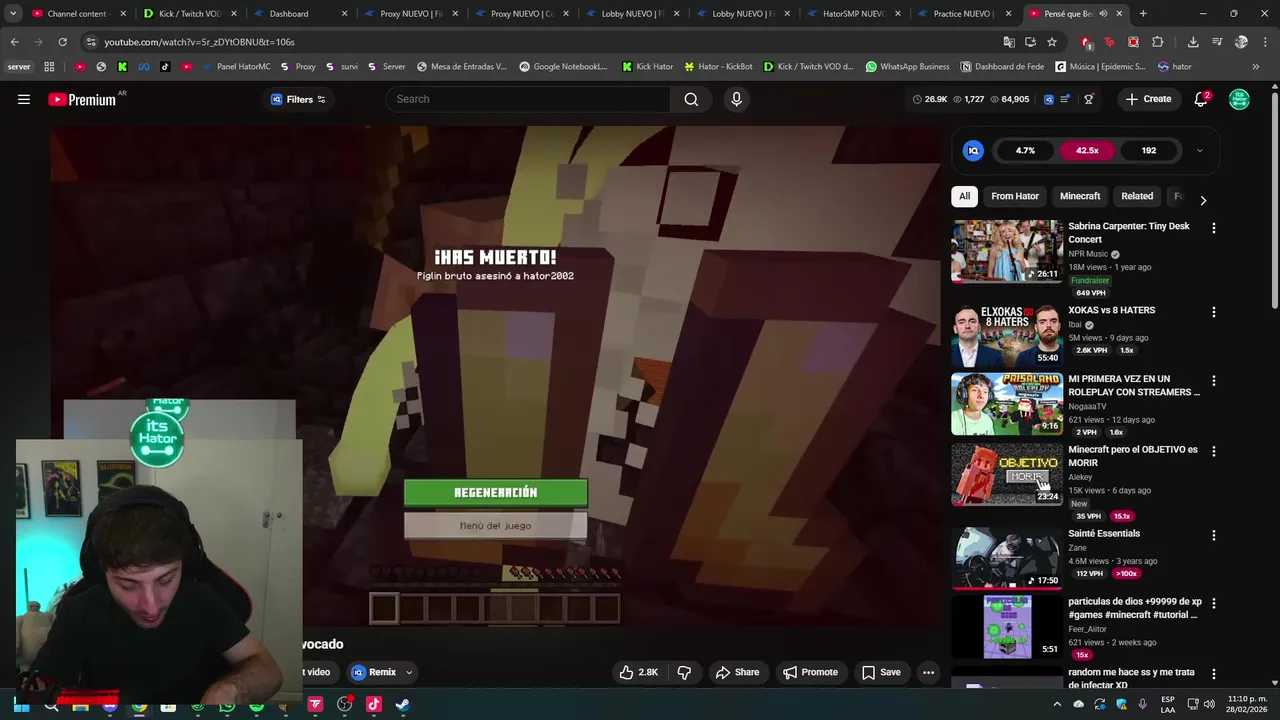Switch to the Channel content browser tab

pyautogui.click(x=79, y=14)
